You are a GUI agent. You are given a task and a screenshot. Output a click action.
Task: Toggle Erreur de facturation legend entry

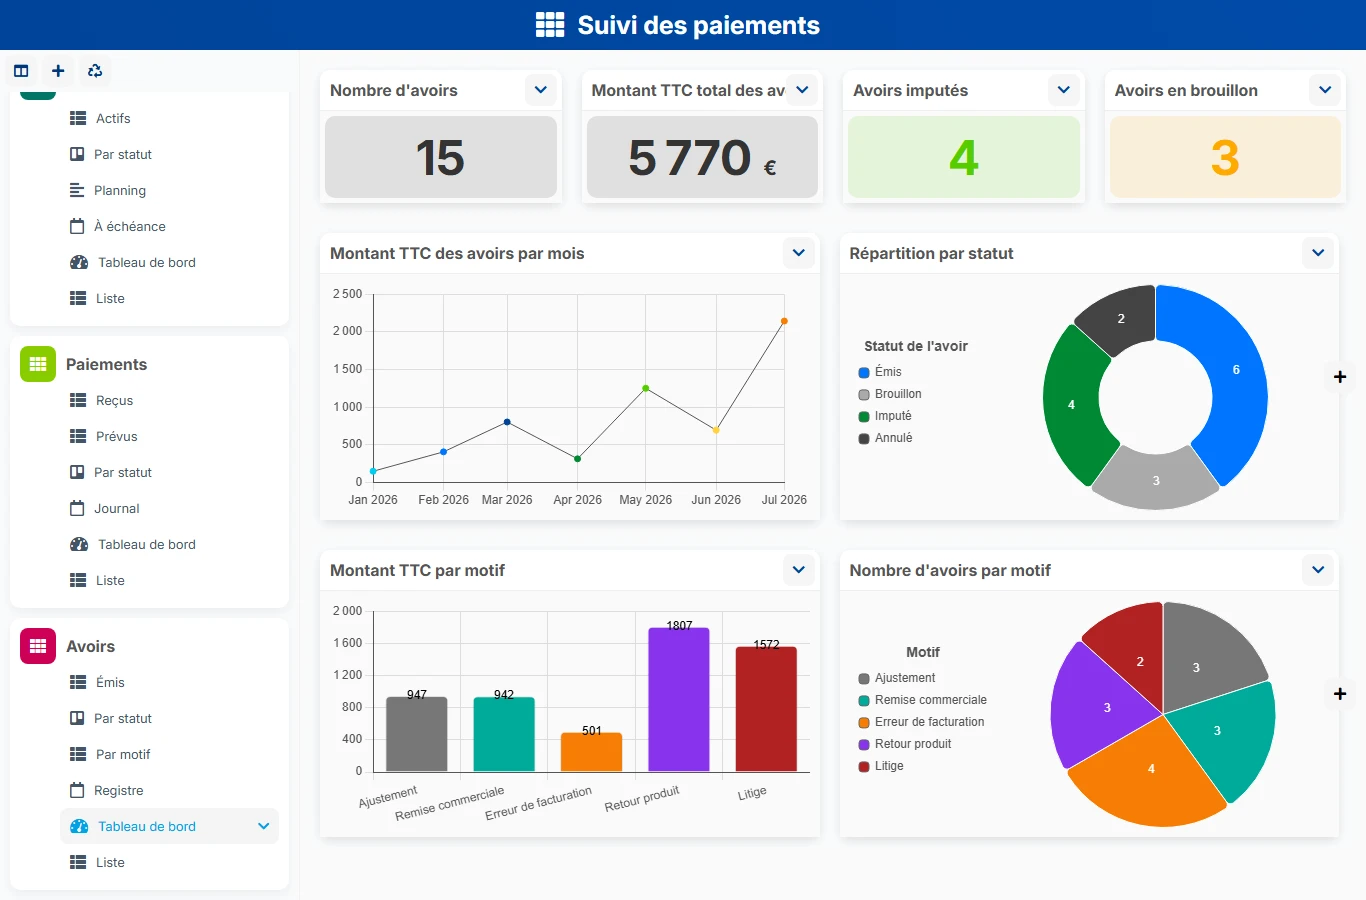click(x=921, y=722)
